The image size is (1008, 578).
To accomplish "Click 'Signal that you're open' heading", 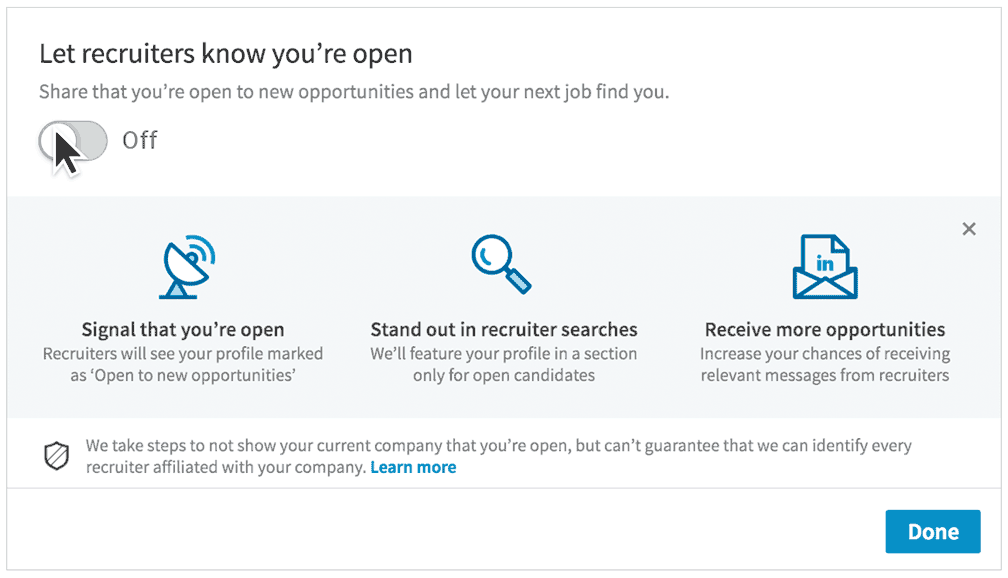I will pos(183,329).
